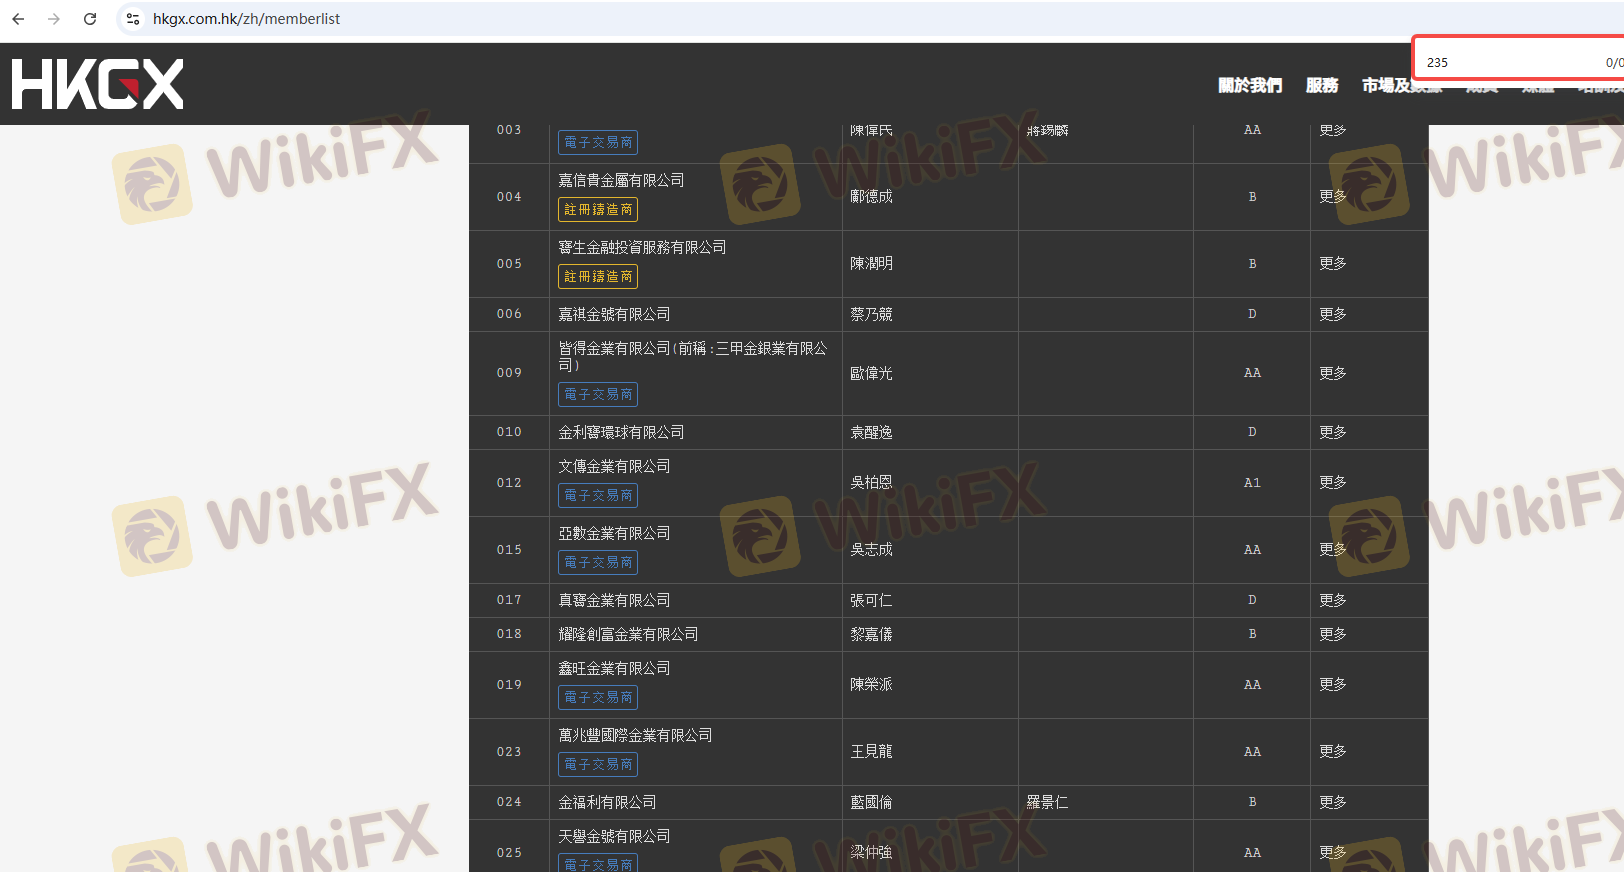Select company name 寶生金融投資服務有限公司
The height and width of the screenshot is (872, 1624).
coord(642,248)
